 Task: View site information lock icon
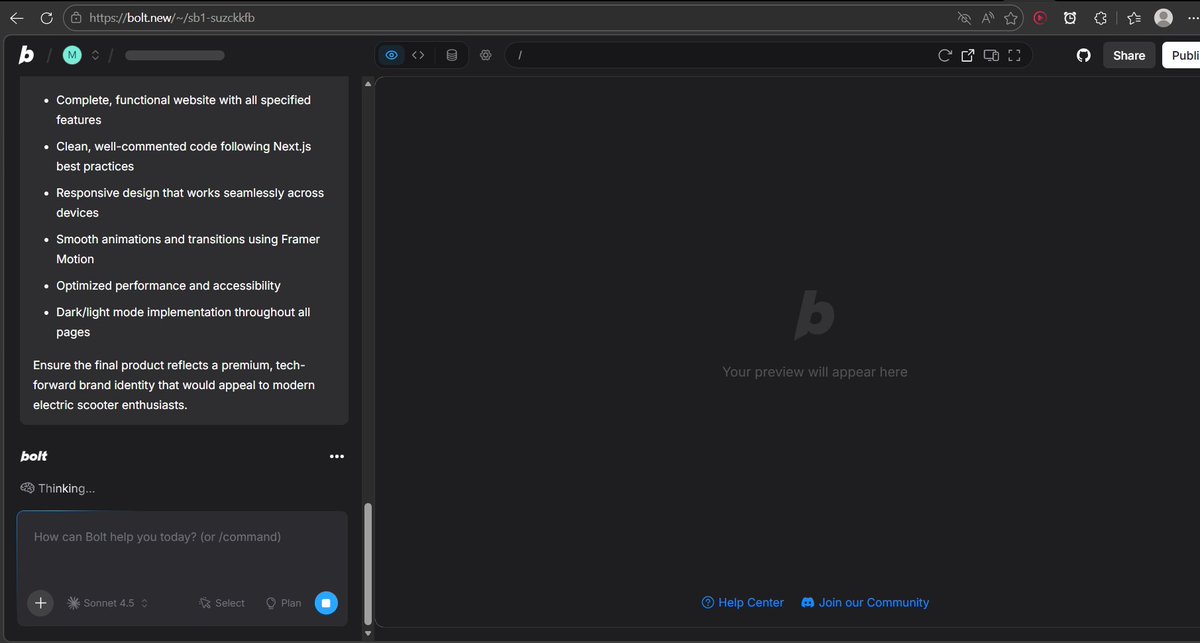click(x=77, y=17)
